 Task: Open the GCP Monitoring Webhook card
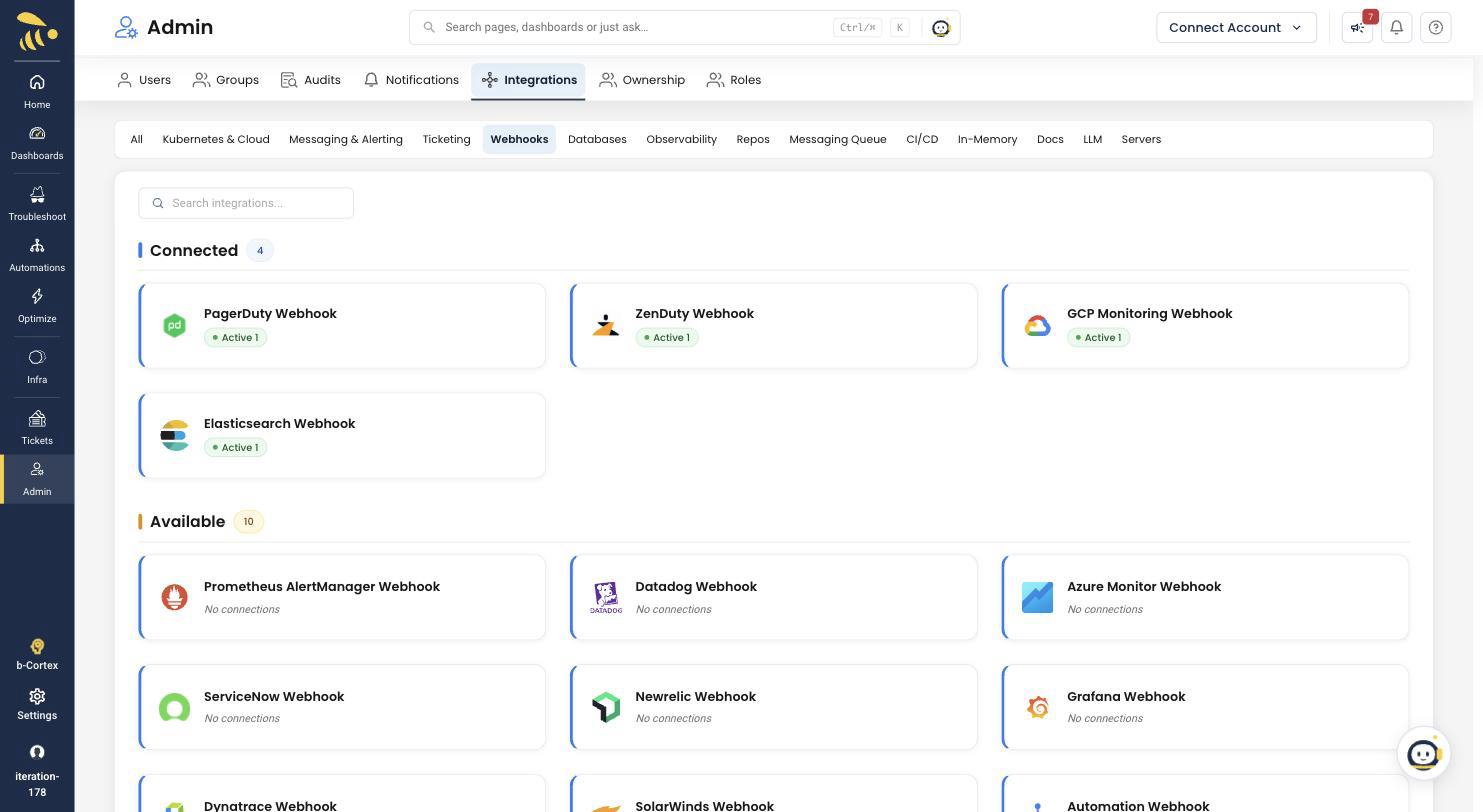click(x=1205, y=326)
